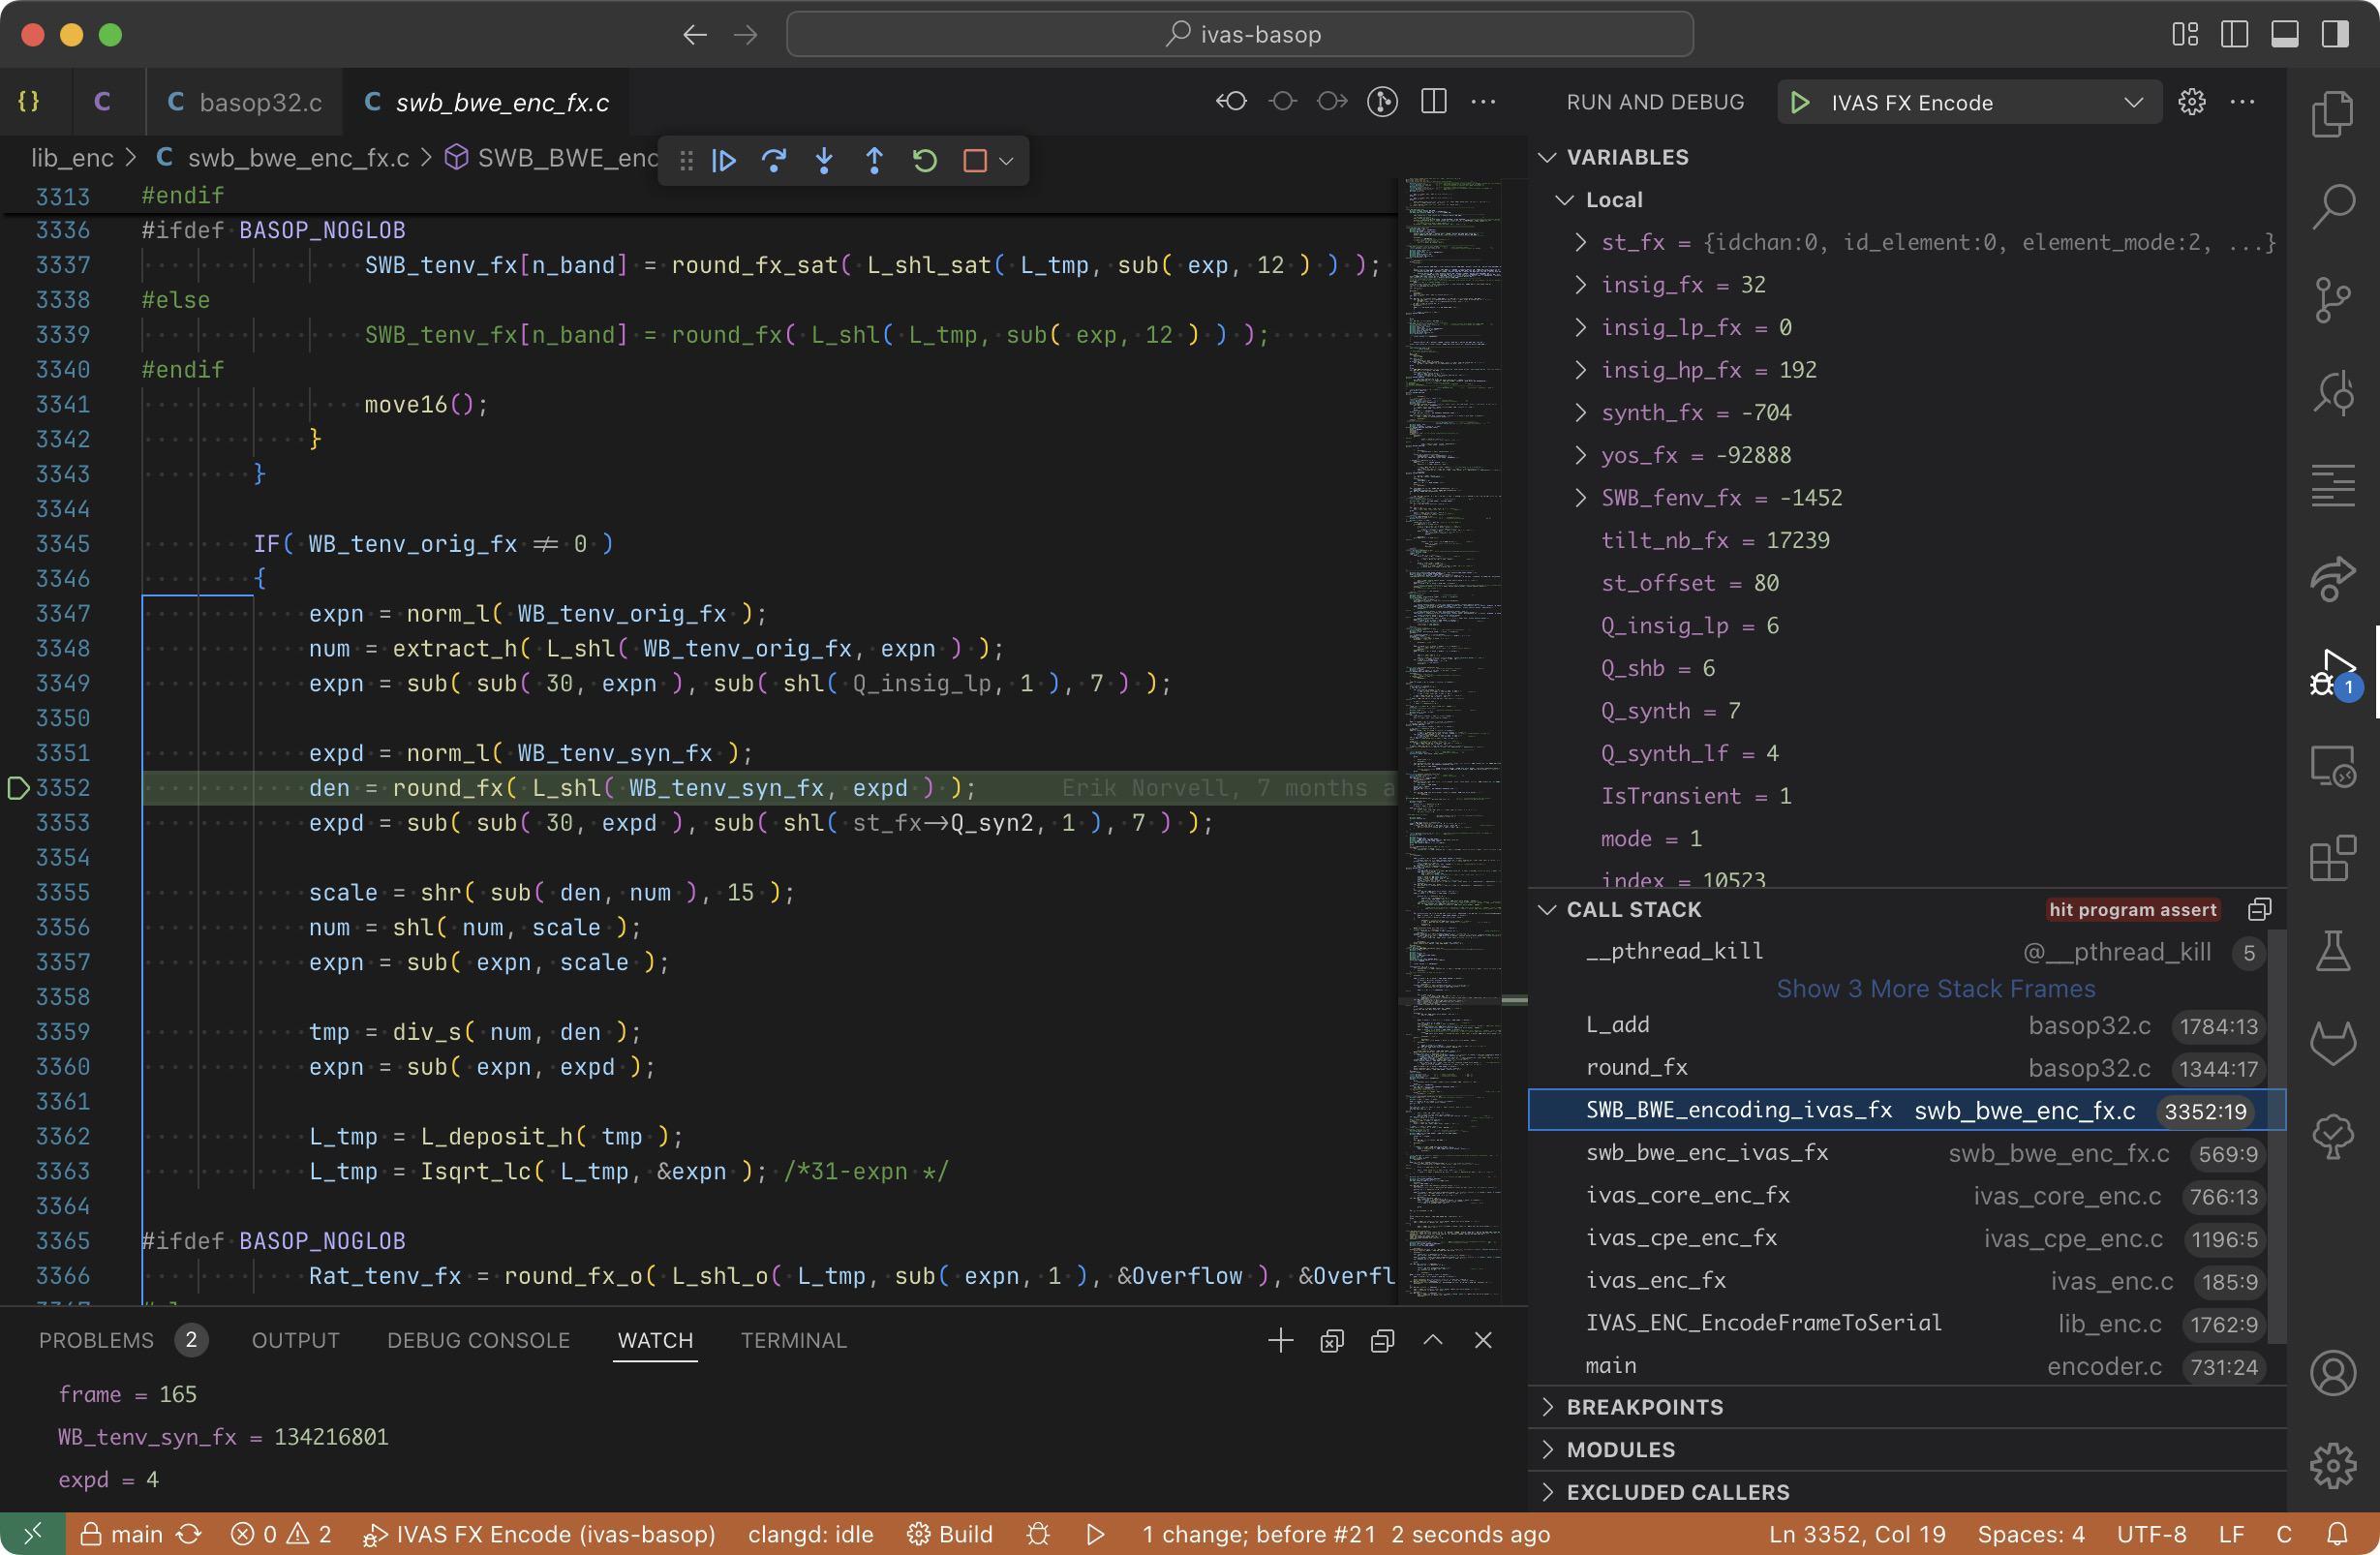
Task: Restart the debug session
Action: pos(925,160)
